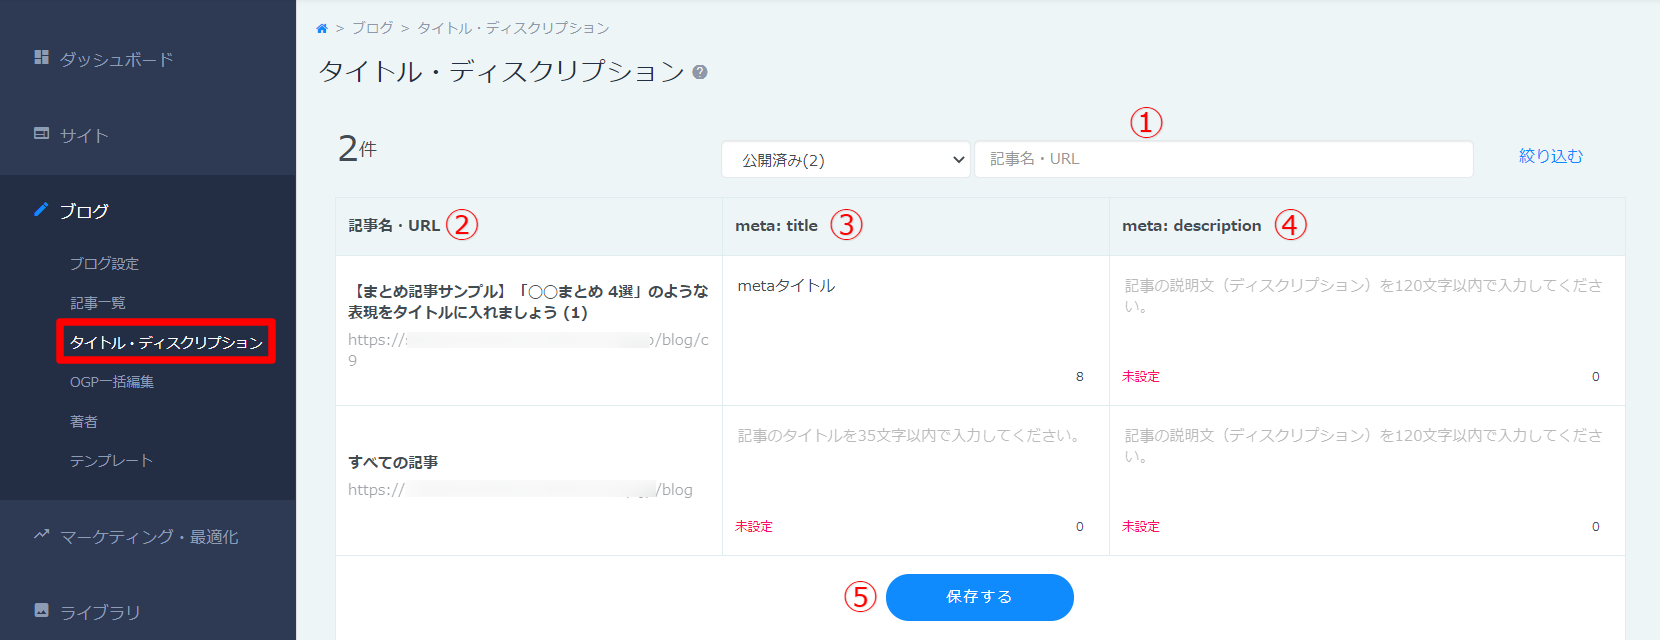The height and width of the screenshot is (640, 1660).
Task: Click the 2件 result count
Action: click(x=357, y=149)
